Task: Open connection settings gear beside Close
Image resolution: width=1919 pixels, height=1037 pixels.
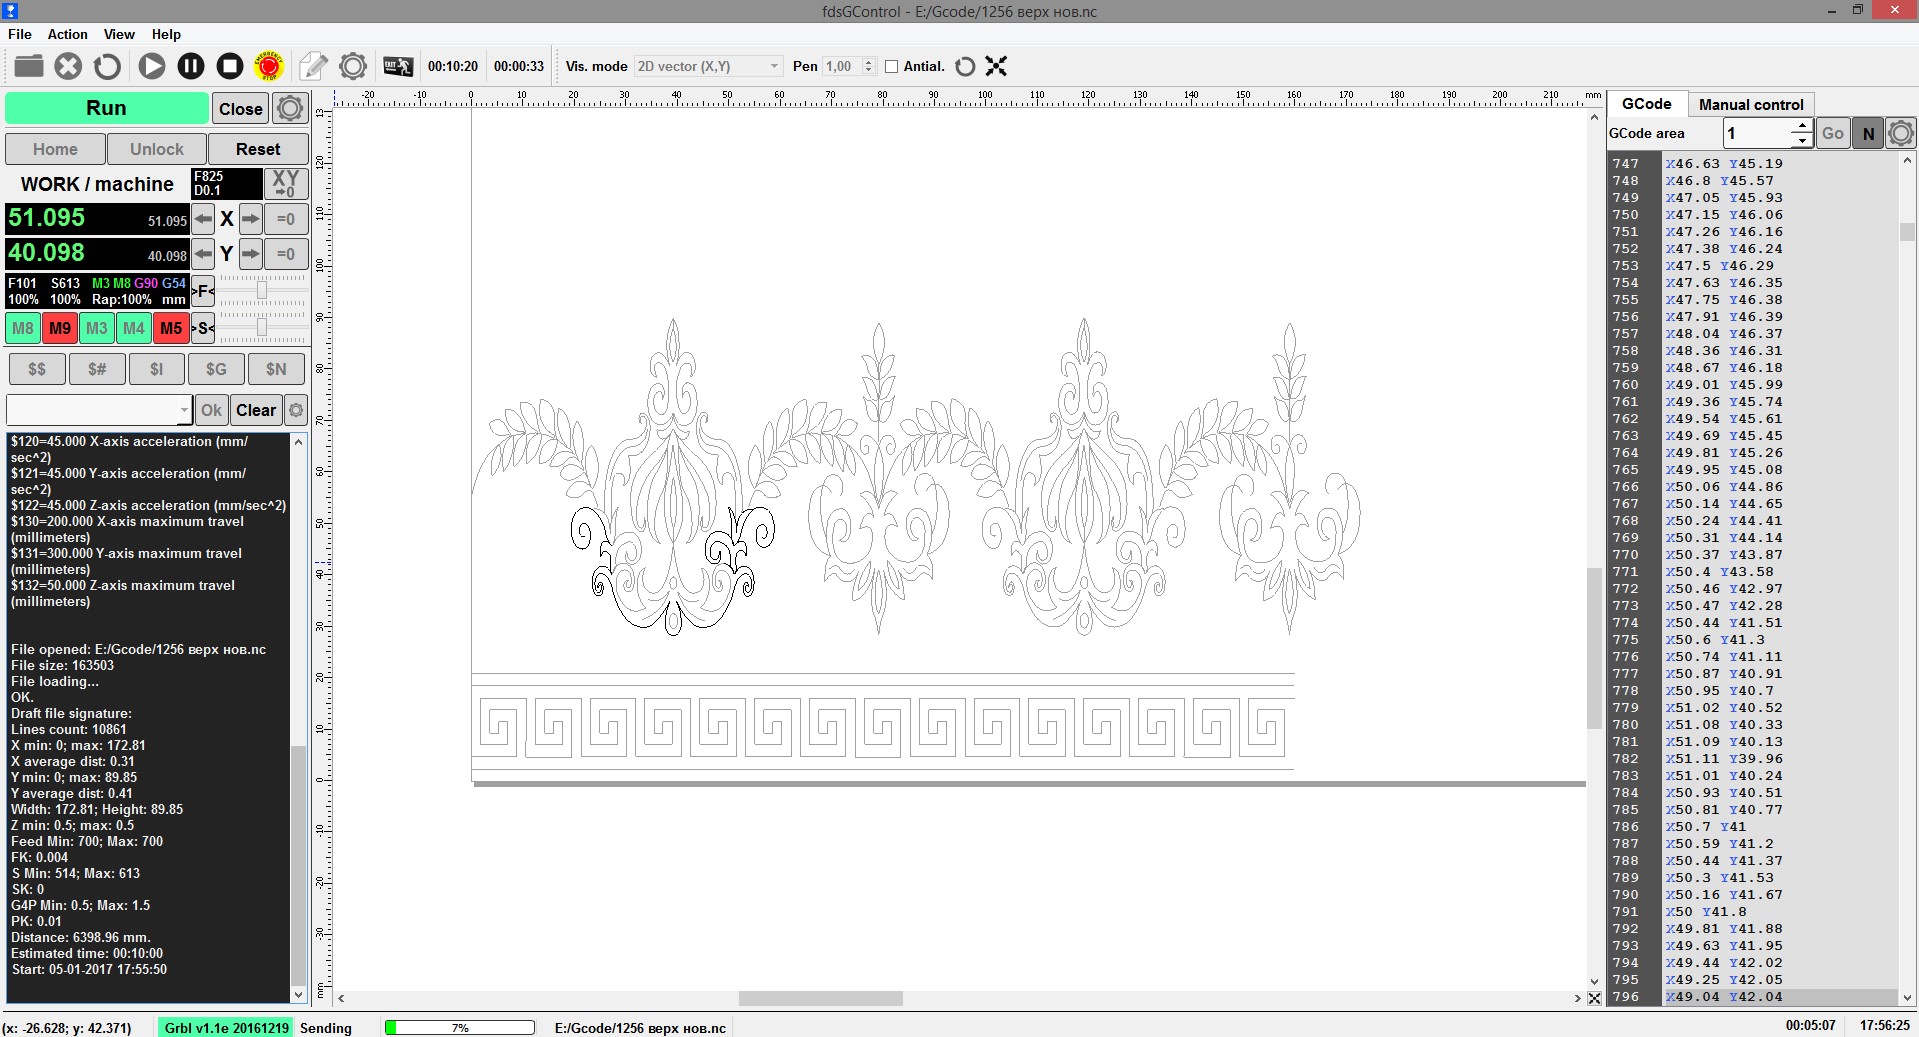Action: pyautogui.click(x=290, y=108)
